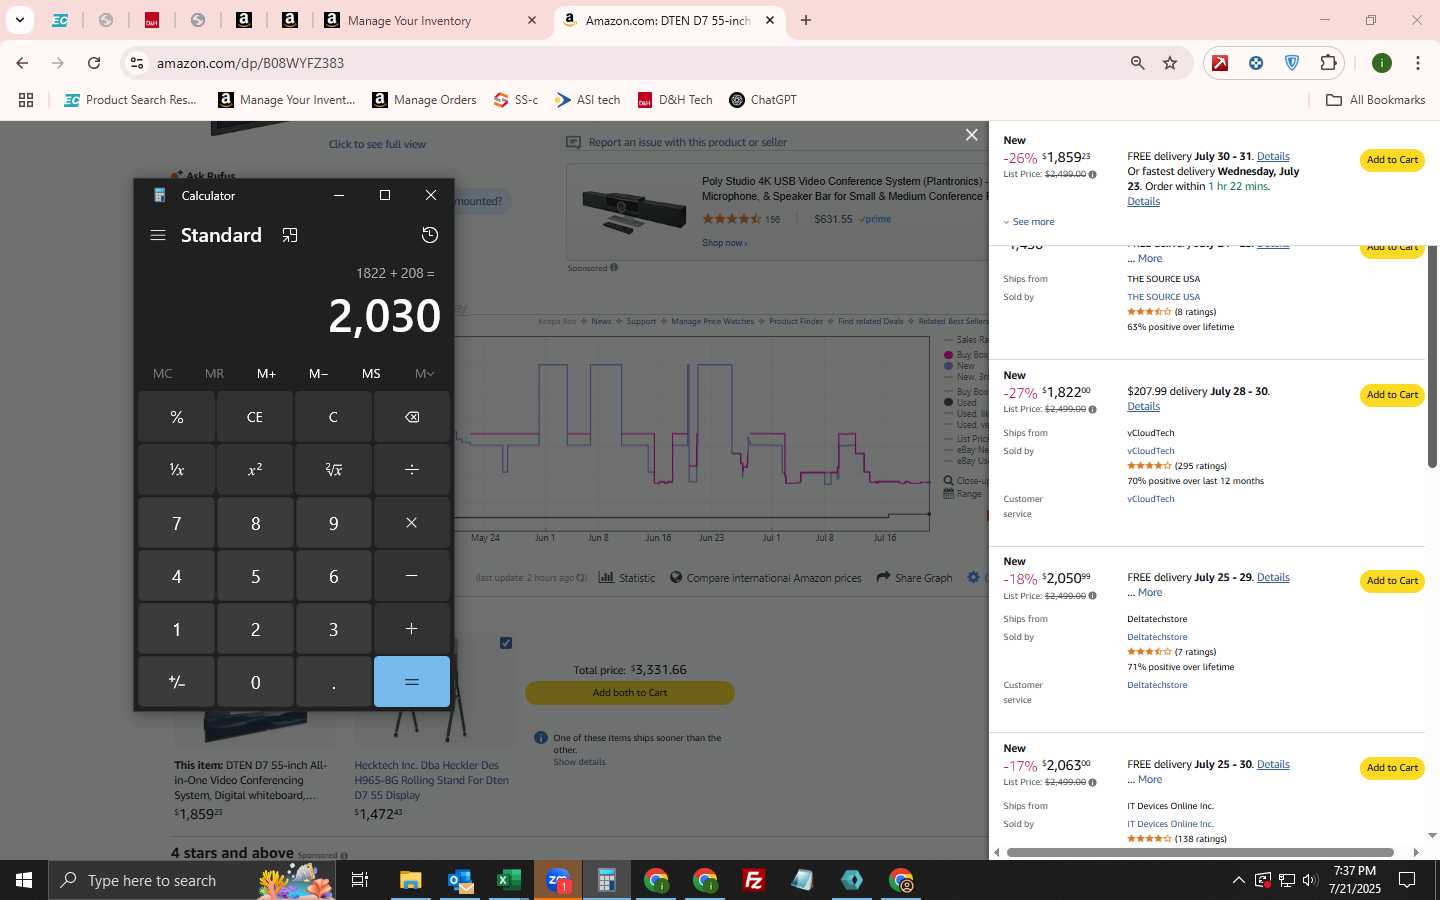The height and width of the screenshot is (900, 1440).
Task: Open the Chrome extensions puzzle icon
Action: tap(1328, 63)
